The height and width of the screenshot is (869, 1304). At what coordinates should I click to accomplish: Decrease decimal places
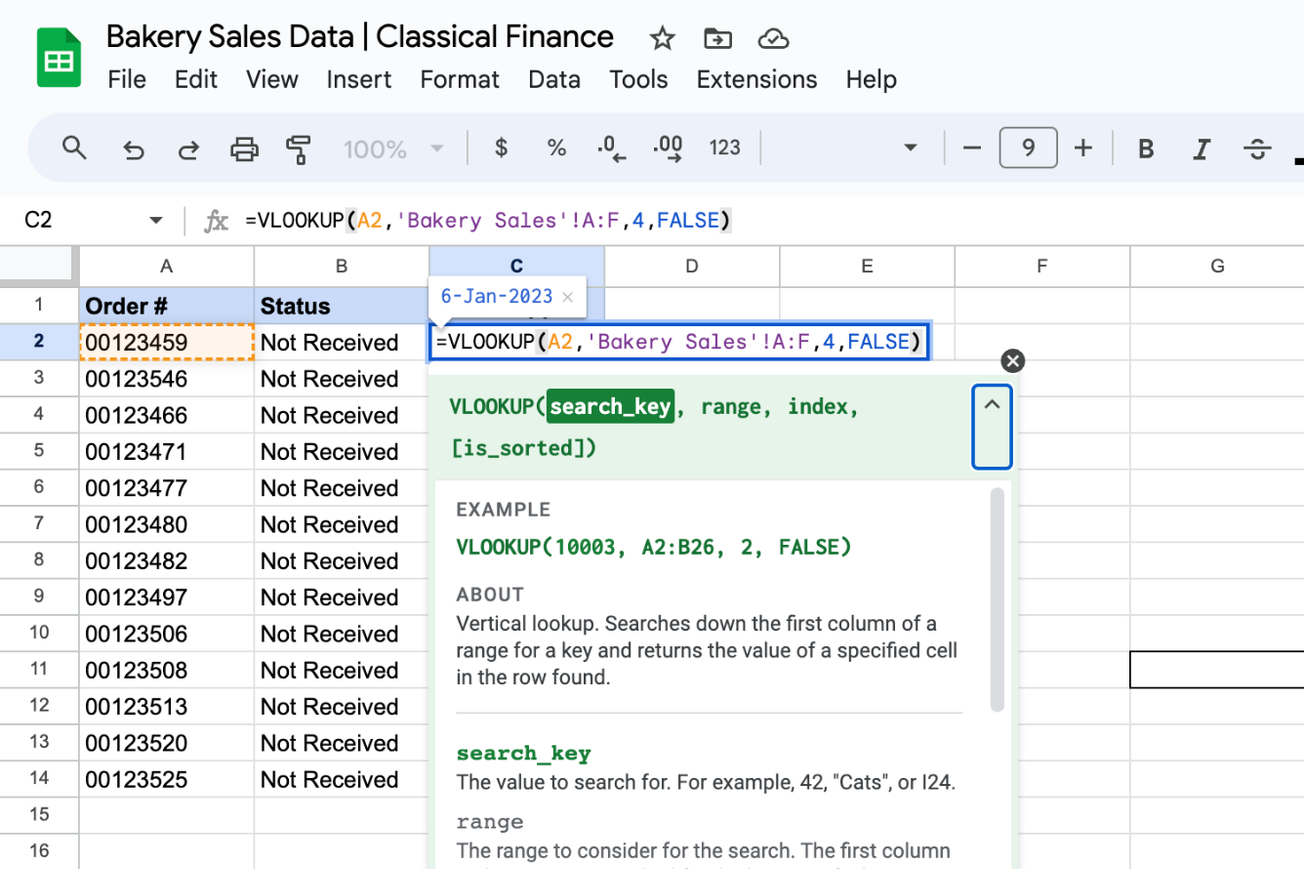pyautogui.click(x=611, y=147)
